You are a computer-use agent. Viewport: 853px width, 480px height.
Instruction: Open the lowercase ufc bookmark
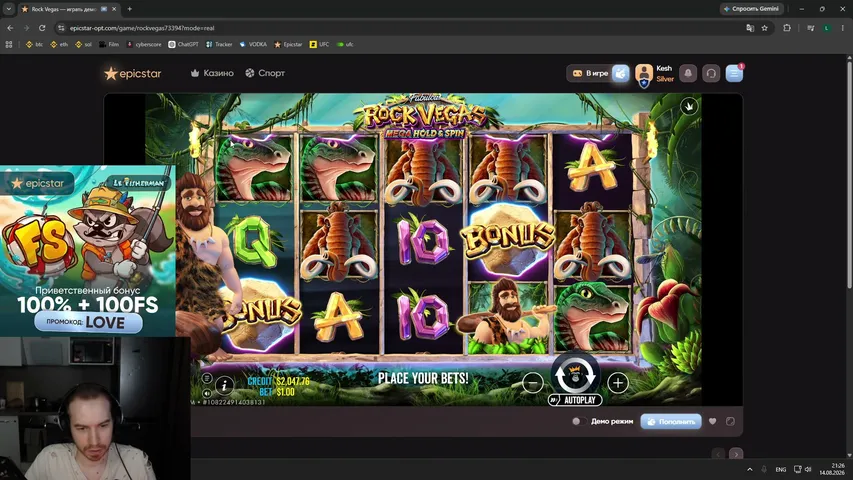[x=345, y=45]
